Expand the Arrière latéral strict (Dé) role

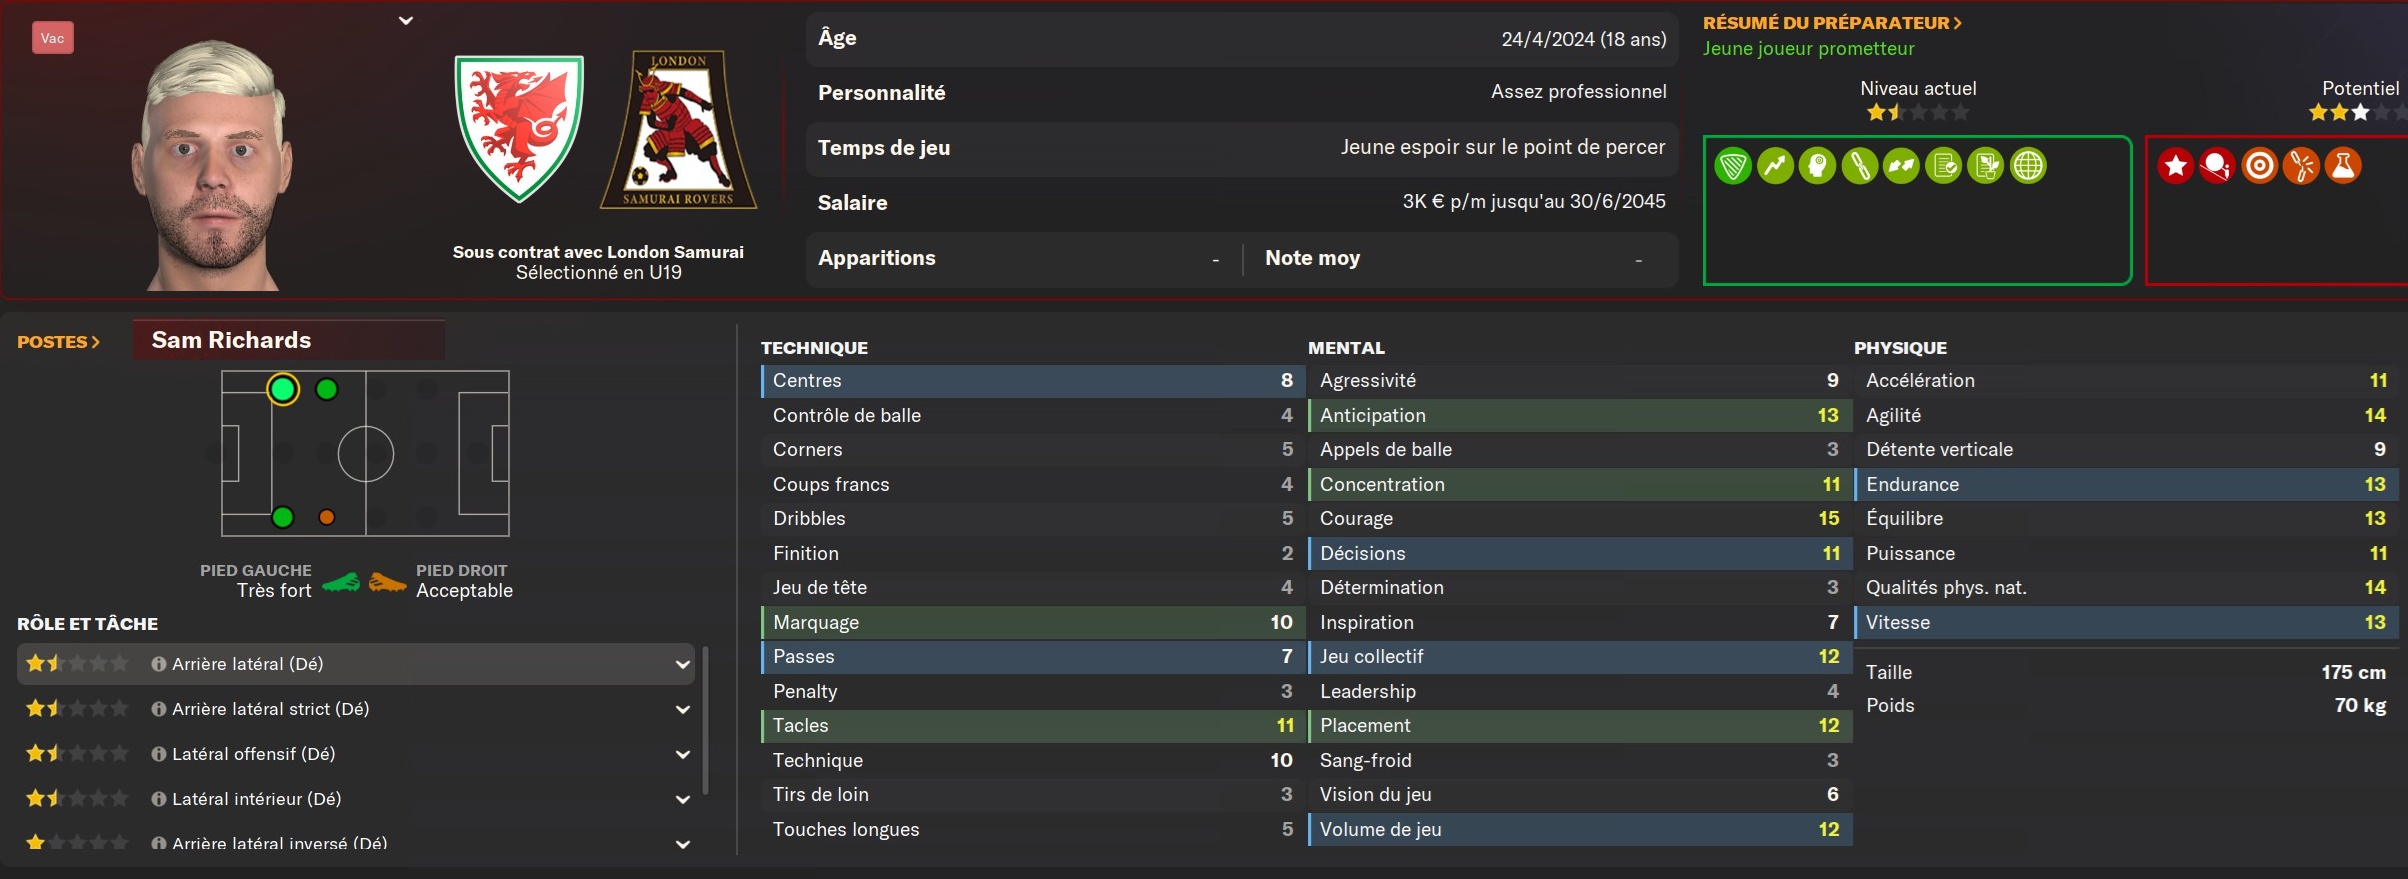682,709
